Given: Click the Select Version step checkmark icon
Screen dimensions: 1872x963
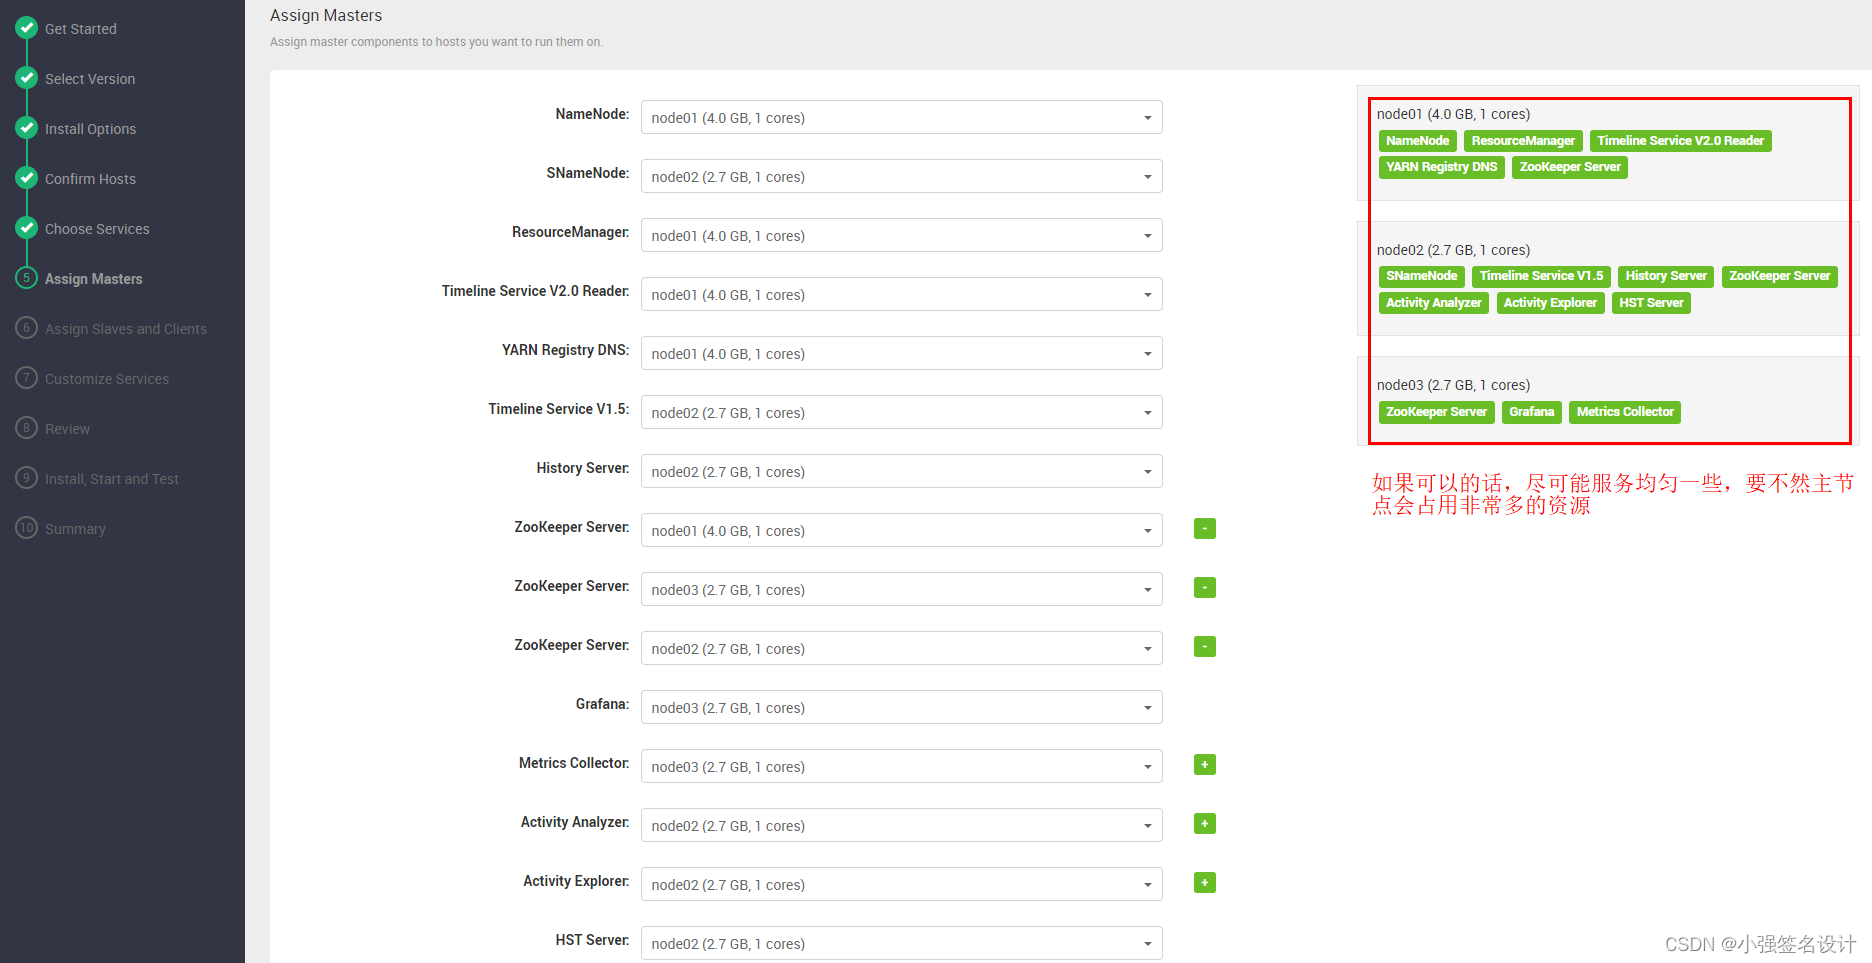Looking at the screenshot, I should tap(27, 78).
